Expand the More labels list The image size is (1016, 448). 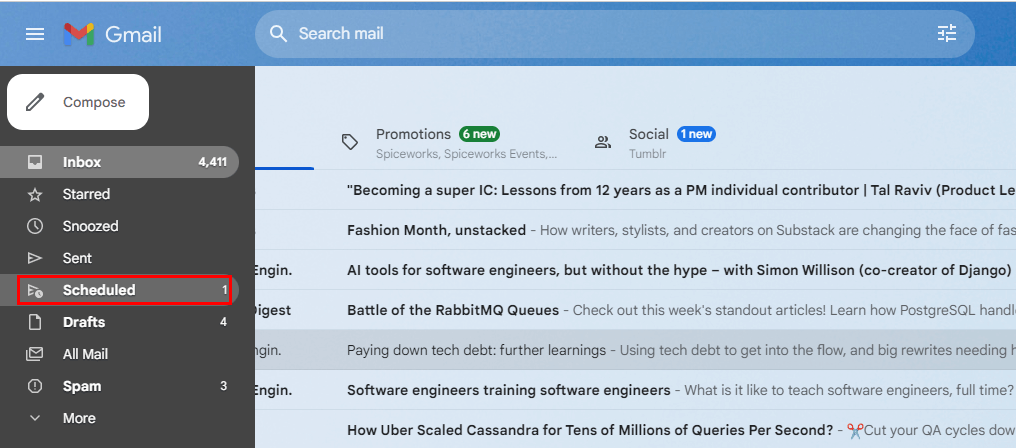pyautogui.click(x=79, y=418)
